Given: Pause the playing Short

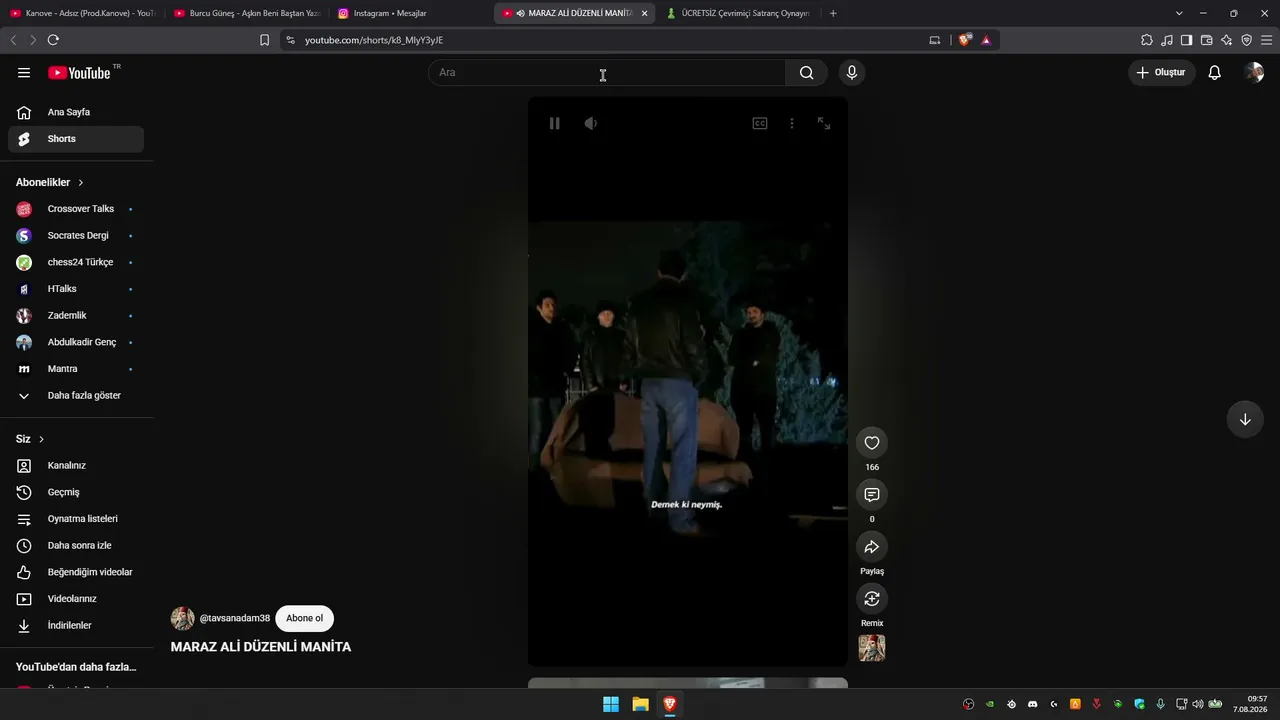Looking at the screenshot, I should tap(554, 123).
